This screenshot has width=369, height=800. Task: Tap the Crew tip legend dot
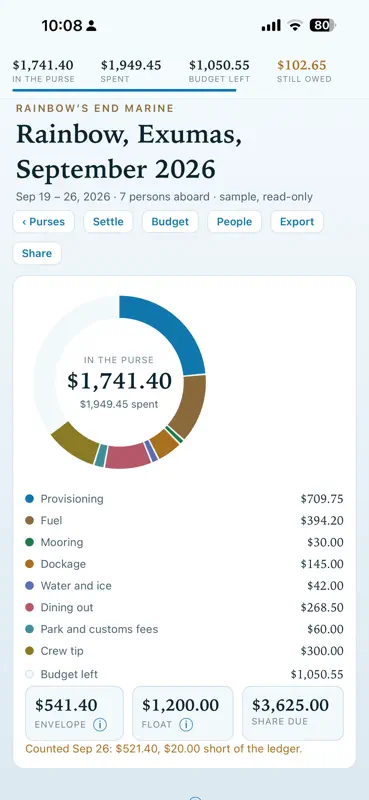[30, 651]
